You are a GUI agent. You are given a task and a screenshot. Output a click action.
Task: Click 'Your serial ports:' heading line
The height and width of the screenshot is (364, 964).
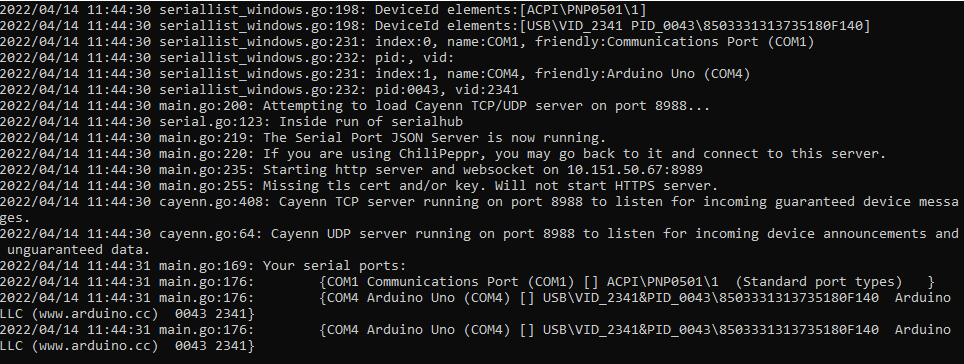(x=203, y=266)
